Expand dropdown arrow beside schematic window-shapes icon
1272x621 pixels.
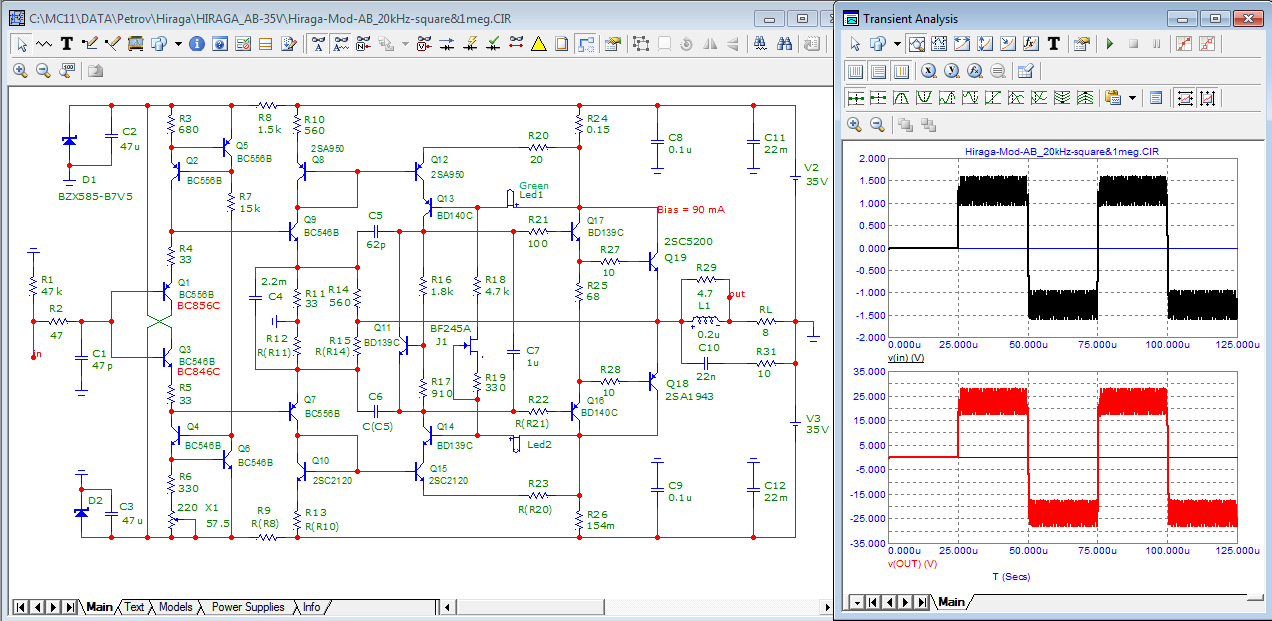click(x=178, y=44)
